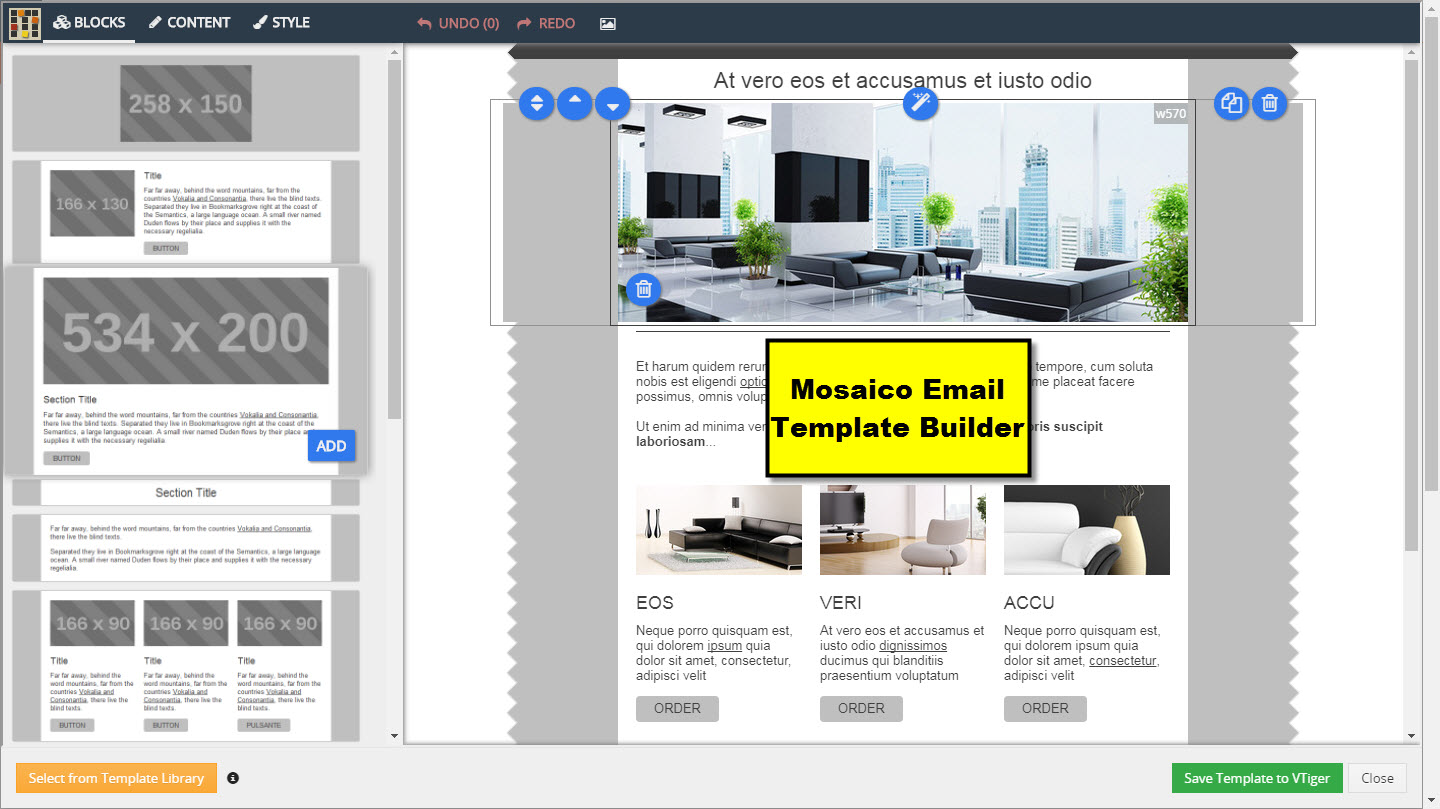The width and height of the screenshot is (1440, 809).
Task: Click the Close button
Action: pos(1377,778)
